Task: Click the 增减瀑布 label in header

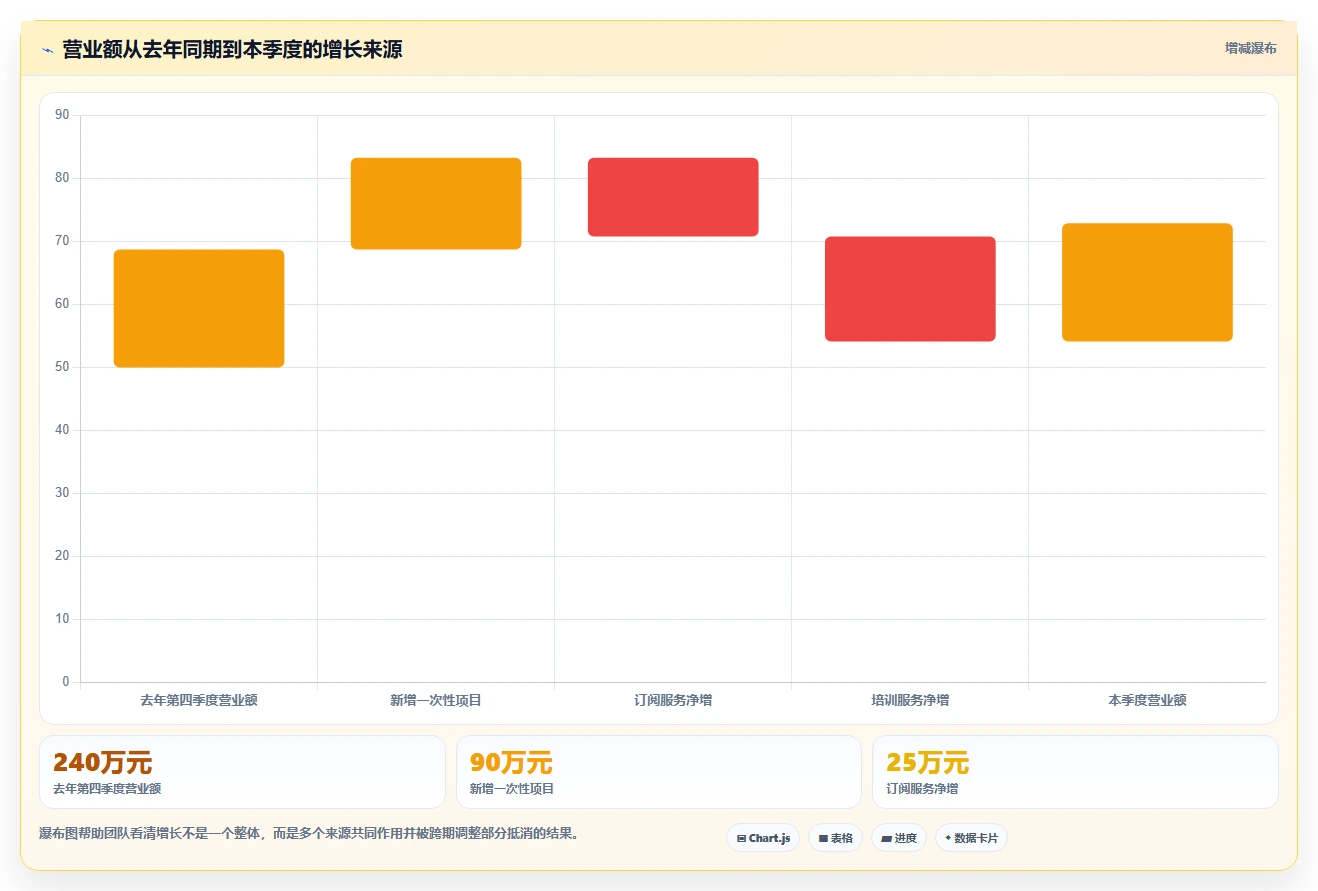Action: tap(1250, 48)
